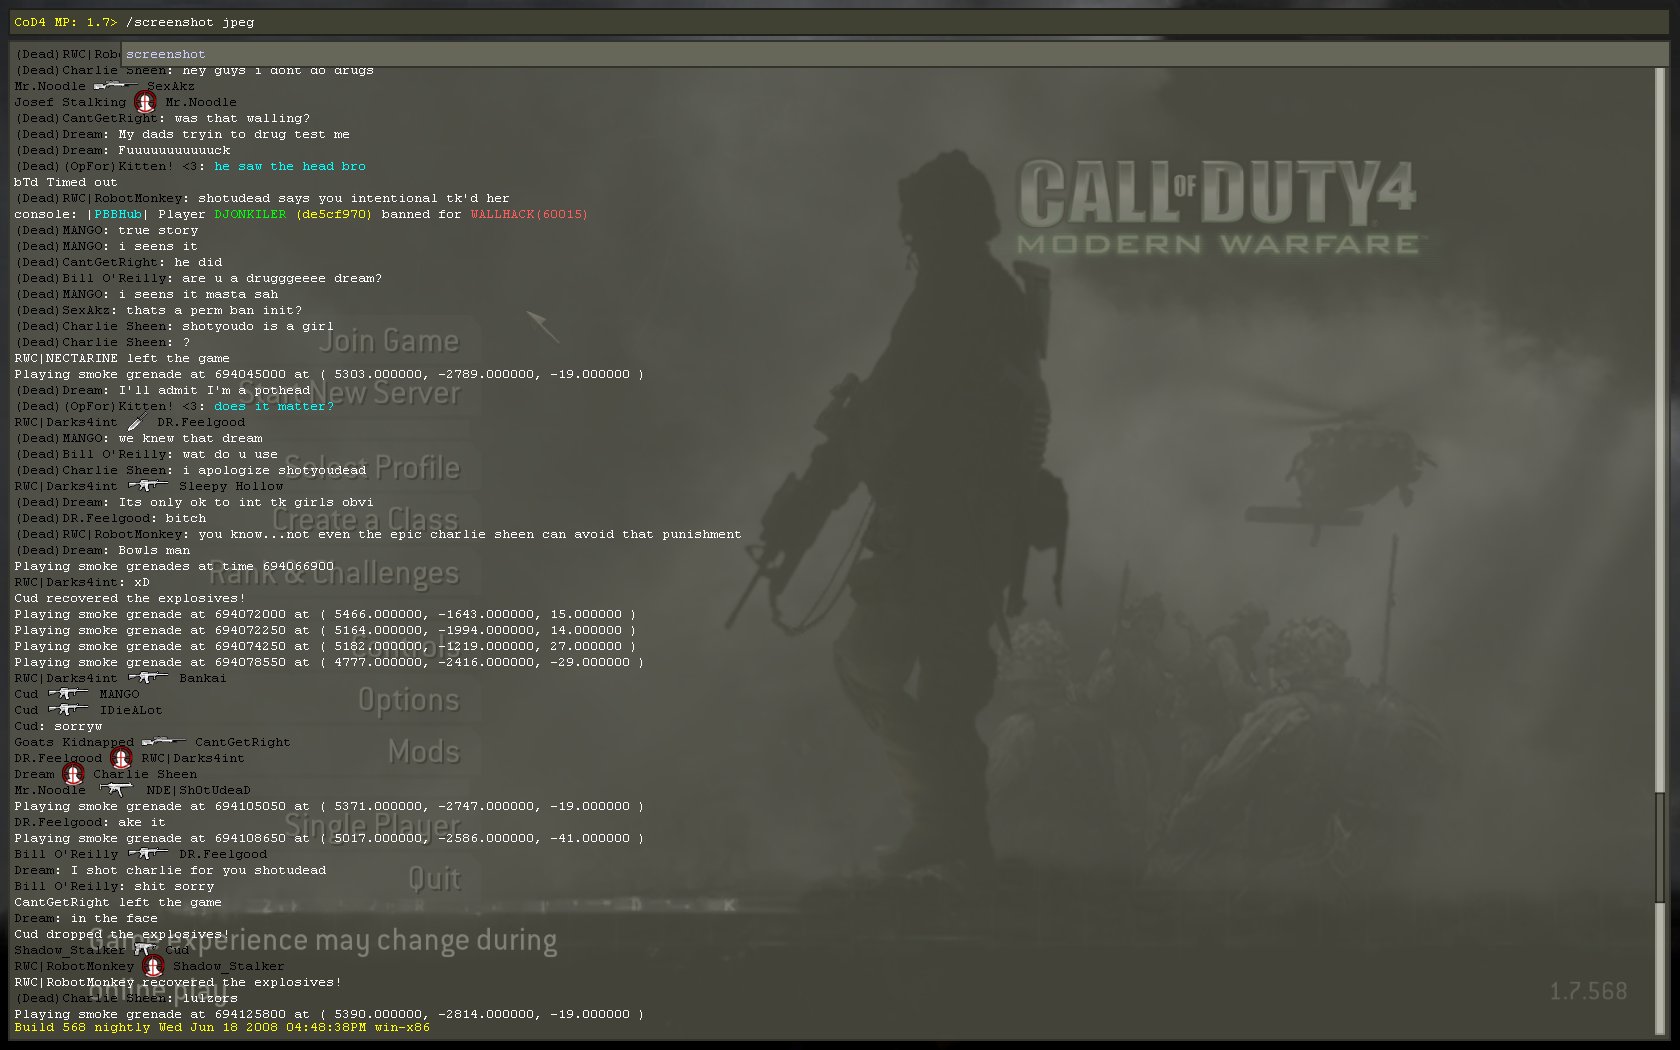Click the 'Build 568 nightly' version line

[x=222, y=1027]
